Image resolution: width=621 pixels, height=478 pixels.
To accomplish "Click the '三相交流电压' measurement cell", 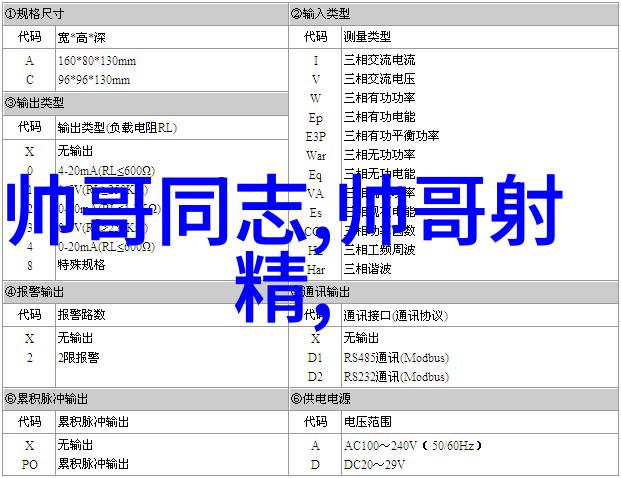I will pos(379,79).
